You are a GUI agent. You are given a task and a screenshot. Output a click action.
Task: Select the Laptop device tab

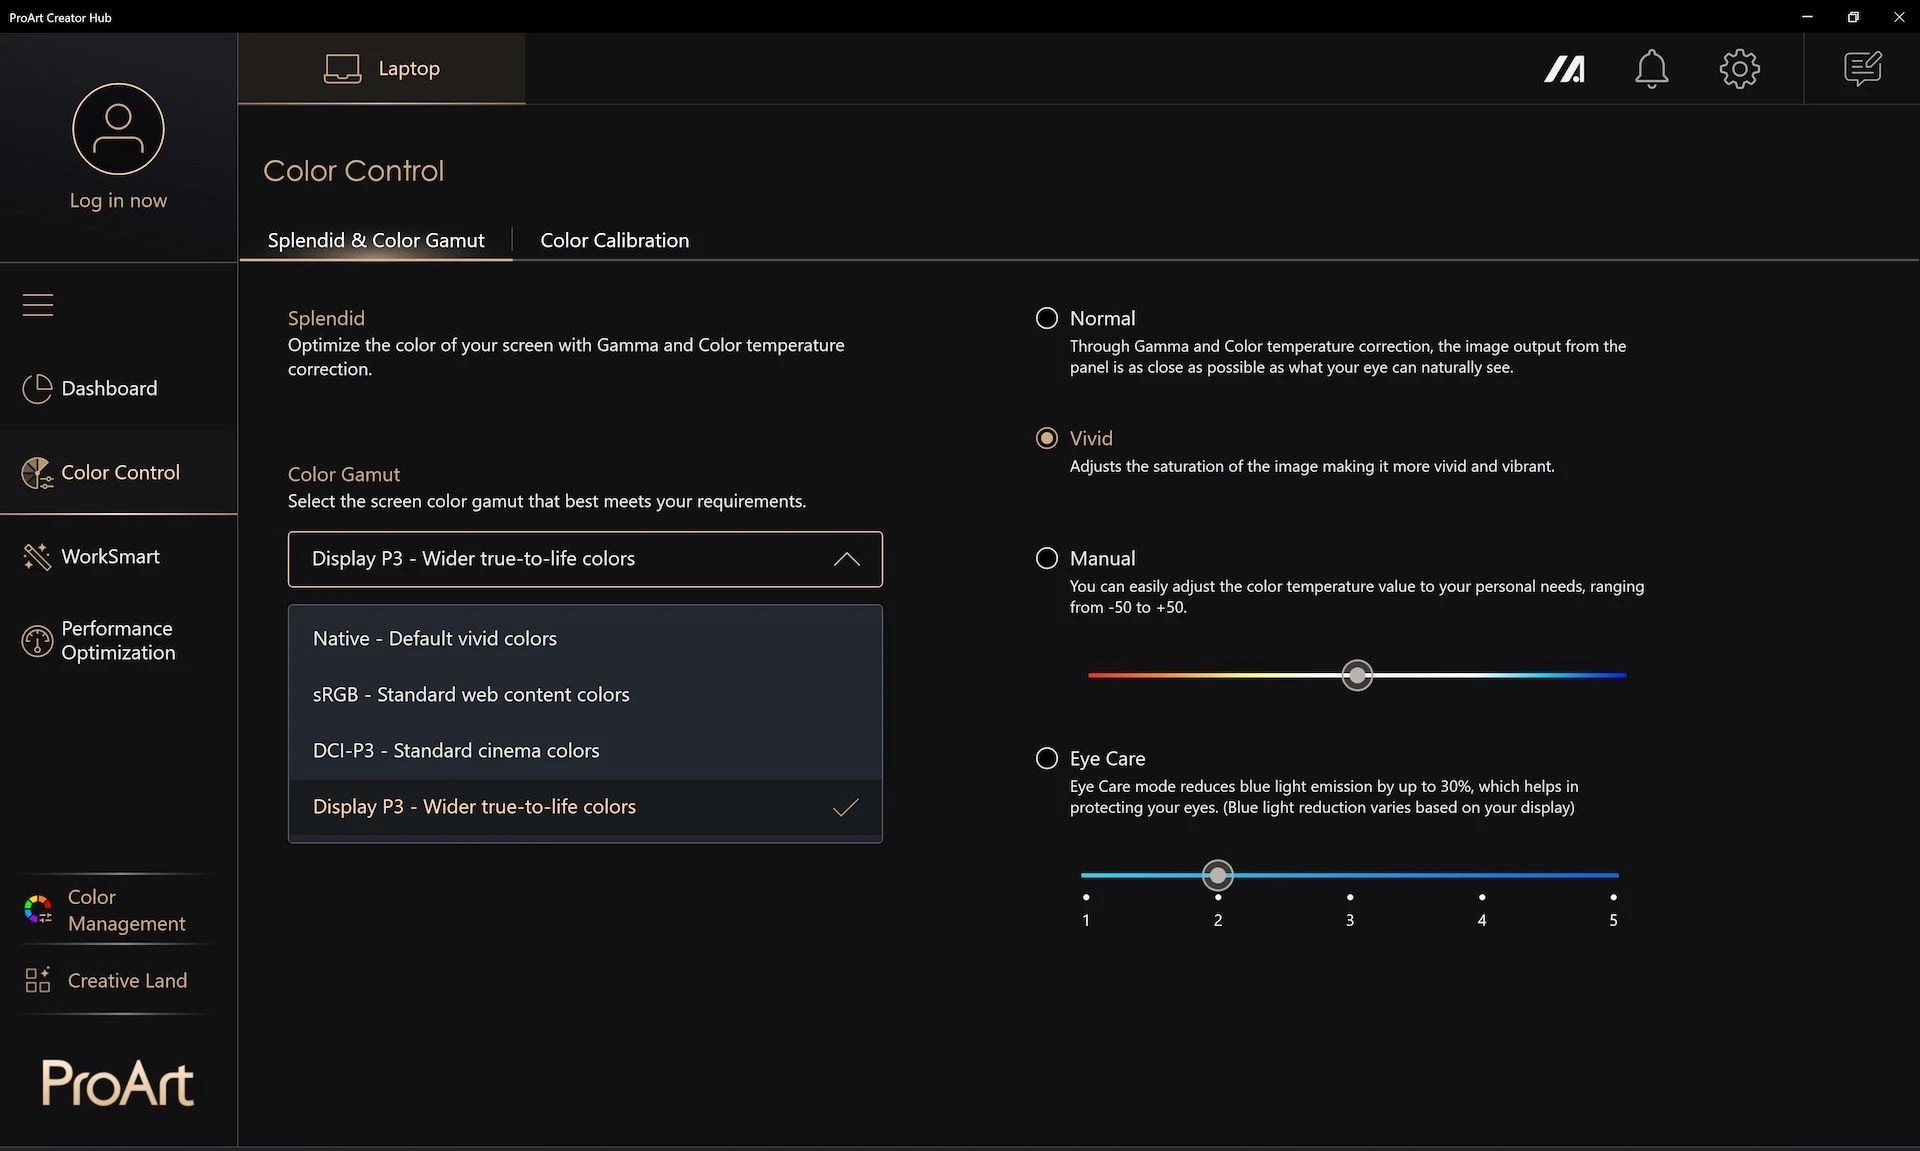coord(382,69)
